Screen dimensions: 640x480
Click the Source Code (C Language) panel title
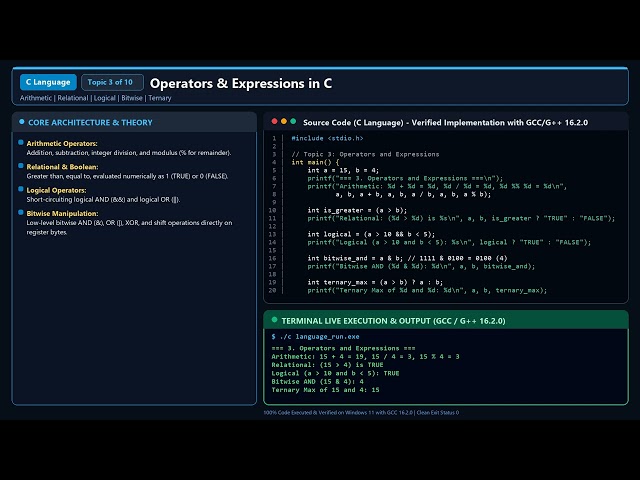tap(445, 122)
